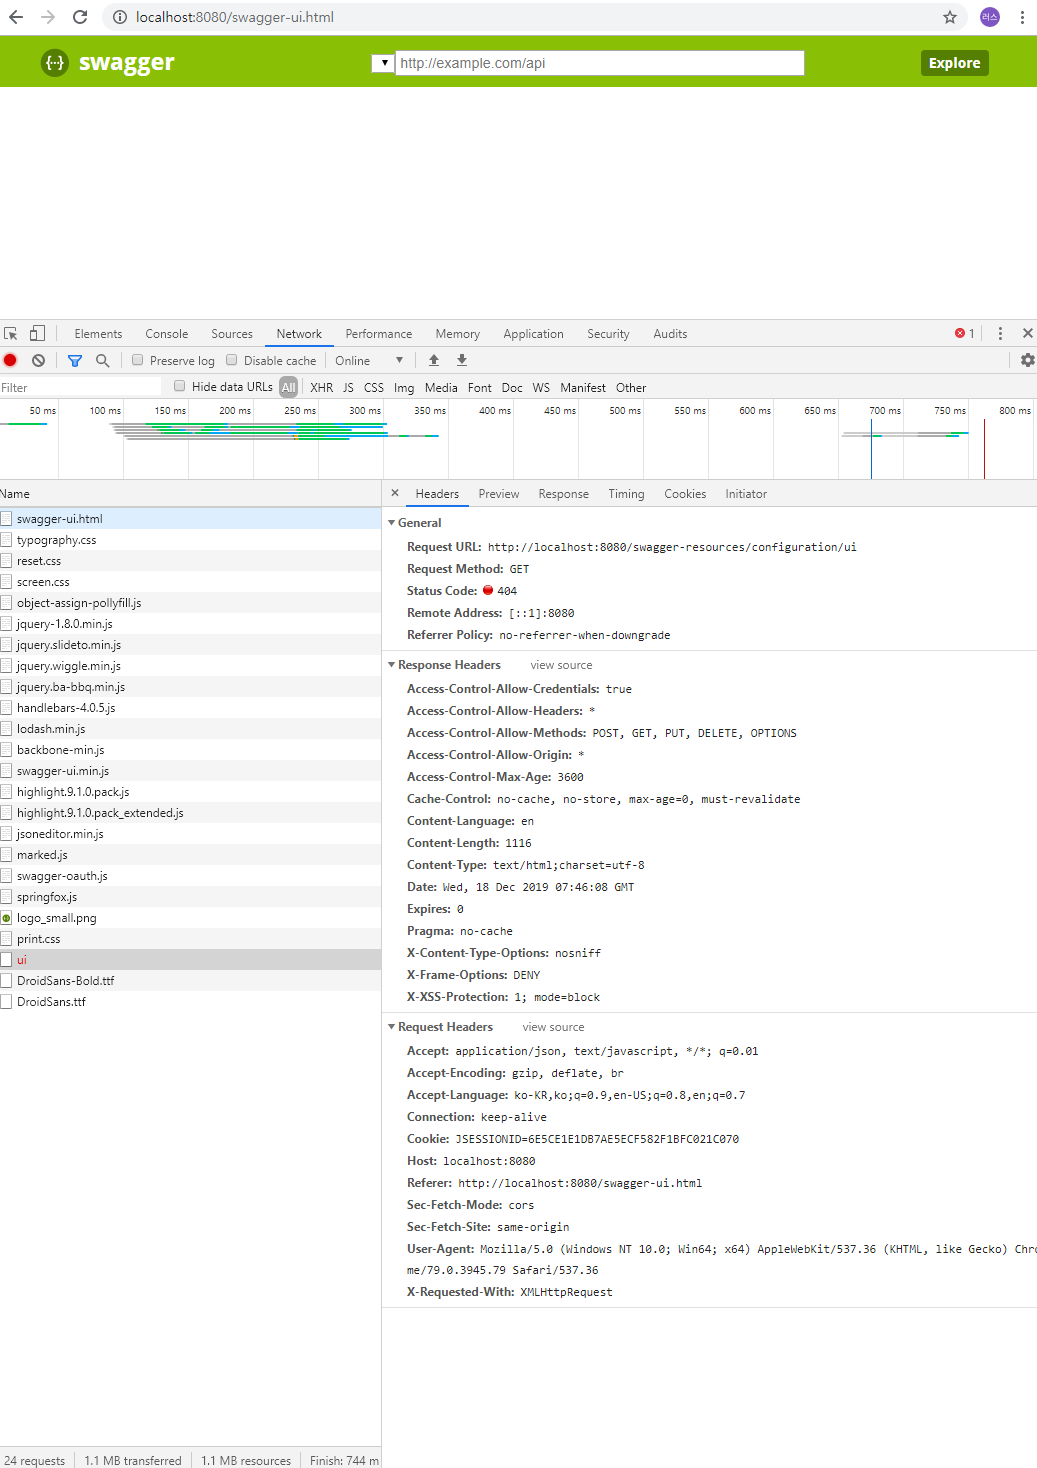Show the Timing tab of the request

pos(627,494)
